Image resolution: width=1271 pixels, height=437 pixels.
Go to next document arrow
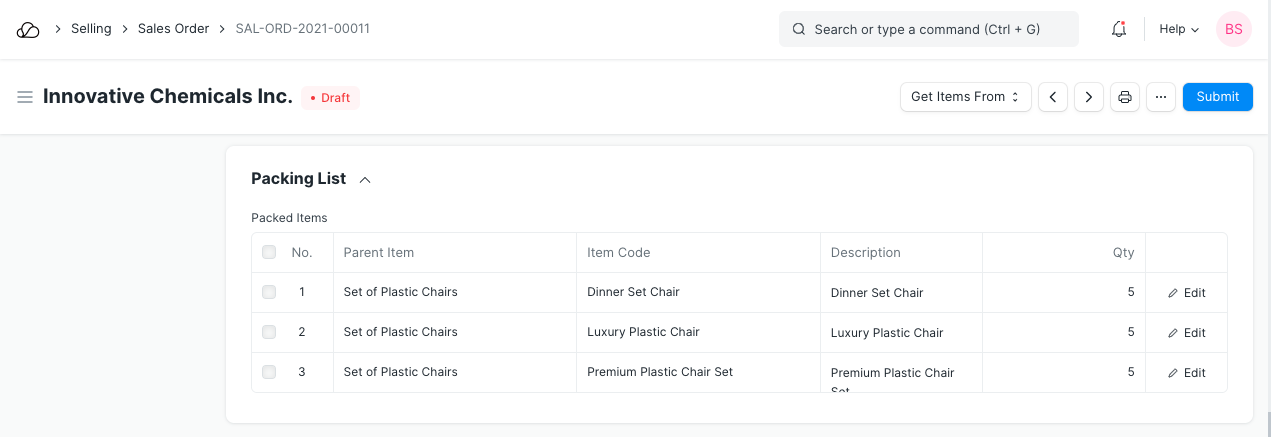pos(1088,97)
